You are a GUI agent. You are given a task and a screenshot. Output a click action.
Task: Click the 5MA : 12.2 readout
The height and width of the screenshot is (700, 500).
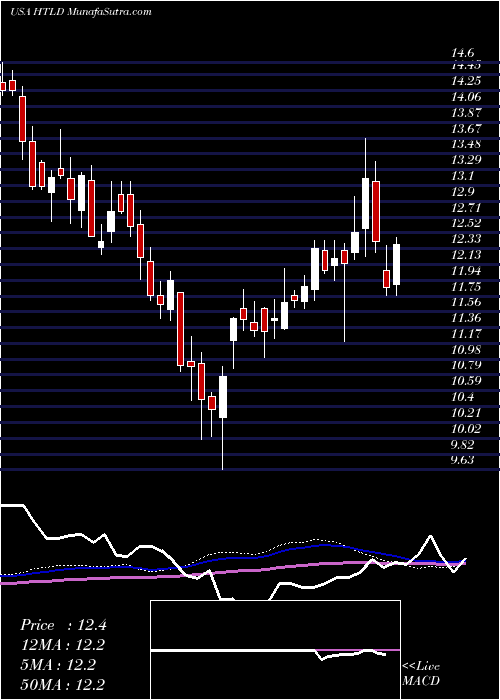[57, 665]
